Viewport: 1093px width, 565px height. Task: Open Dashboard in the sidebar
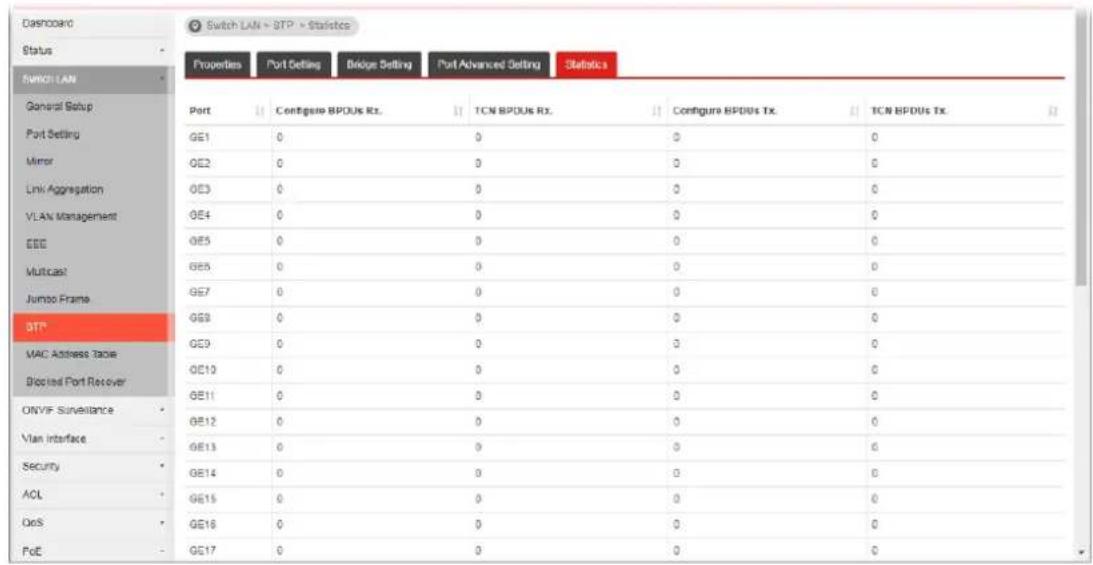[x=49, y=23]
